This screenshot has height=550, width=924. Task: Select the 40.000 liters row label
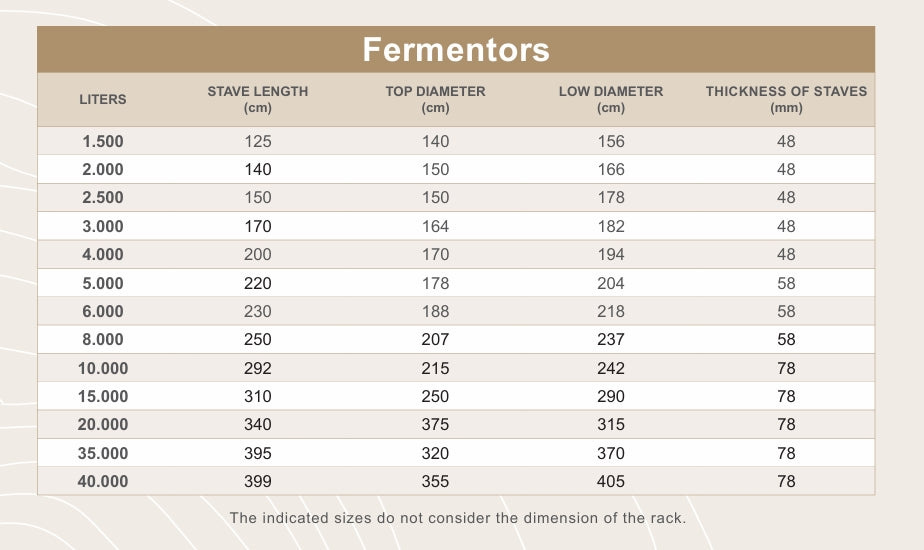tap(103, 481)
